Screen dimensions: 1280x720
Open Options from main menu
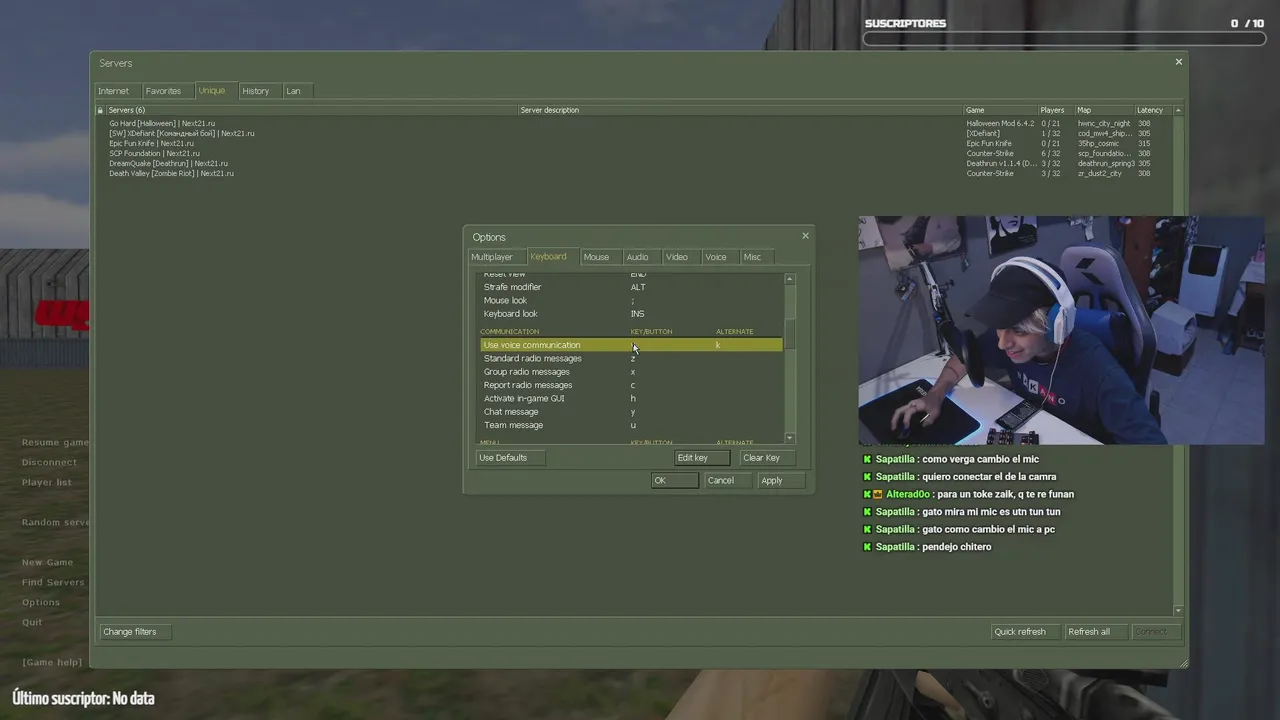(41, 602)
